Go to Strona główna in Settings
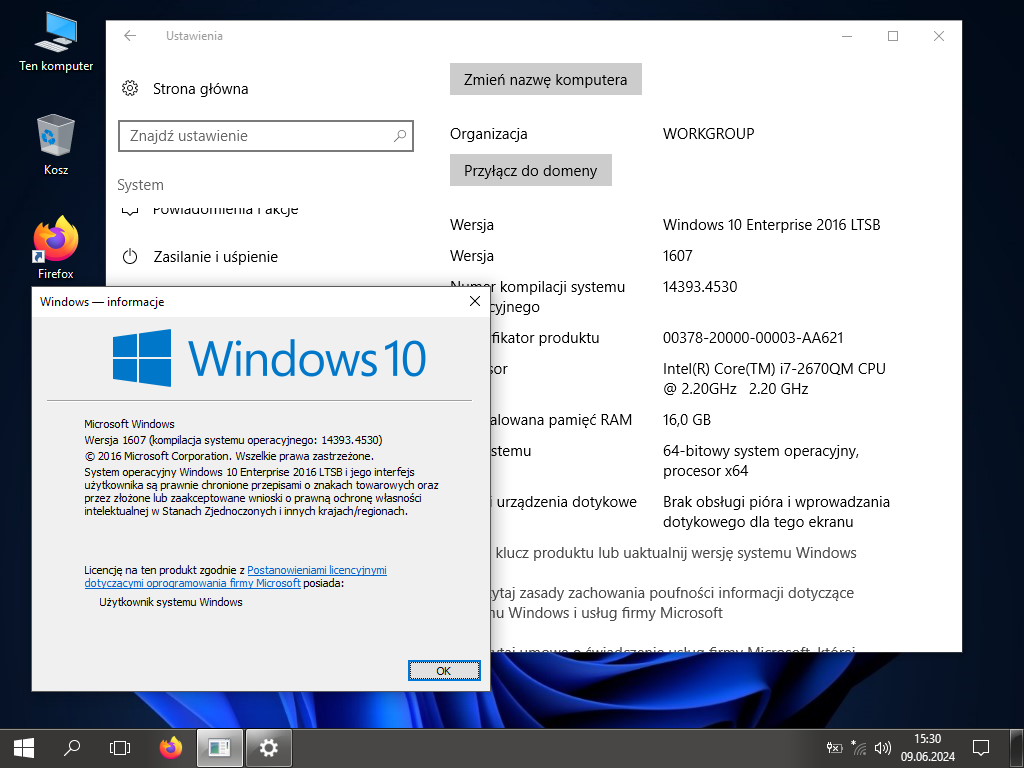 tap(200, 89)
